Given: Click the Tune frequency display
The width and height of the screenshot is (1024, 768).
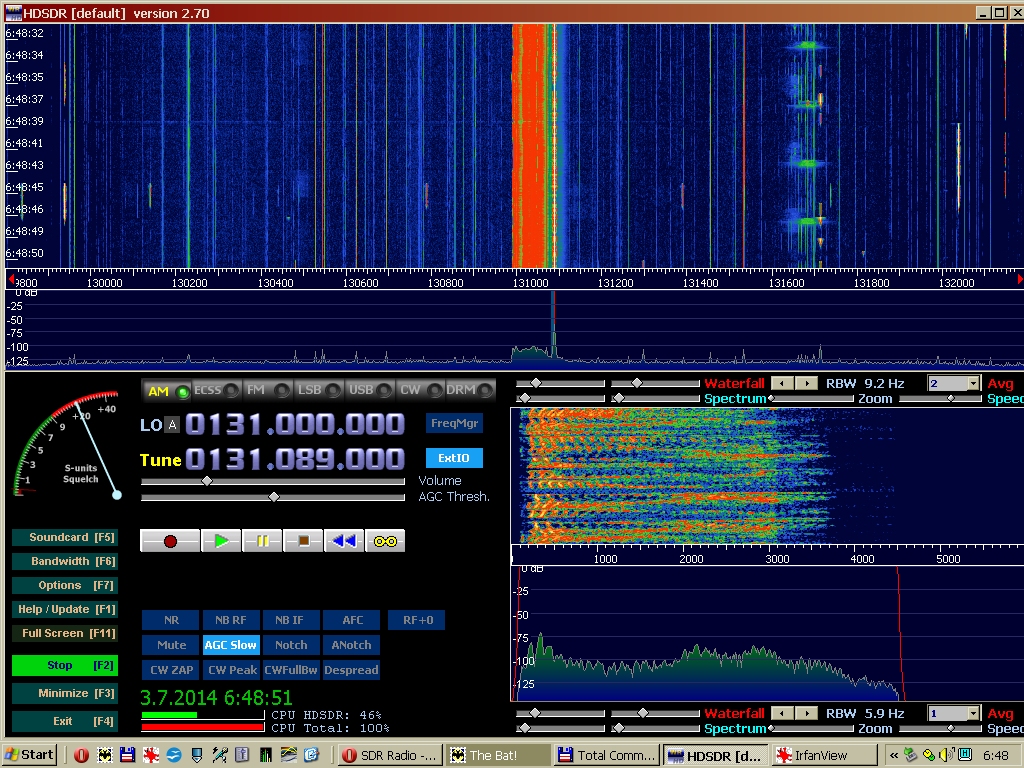Looking at the screenshot, I should 295,459.
